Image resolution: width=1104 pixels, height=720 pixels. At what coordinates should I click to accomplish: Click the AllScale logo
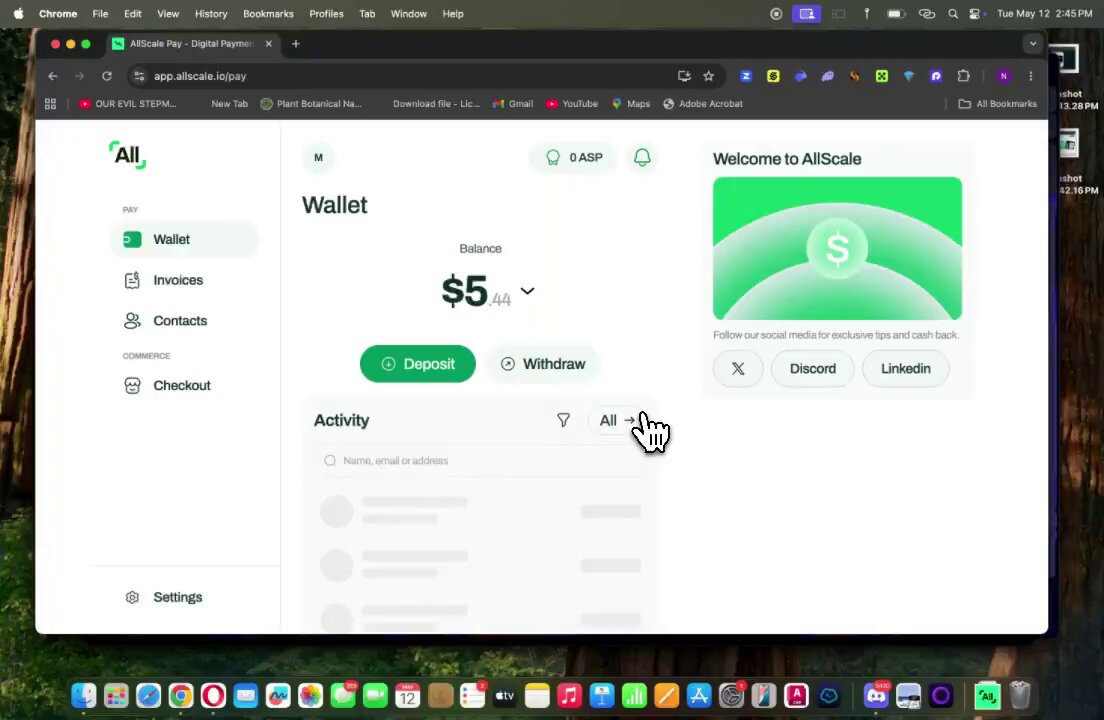[x=127, y=155]
